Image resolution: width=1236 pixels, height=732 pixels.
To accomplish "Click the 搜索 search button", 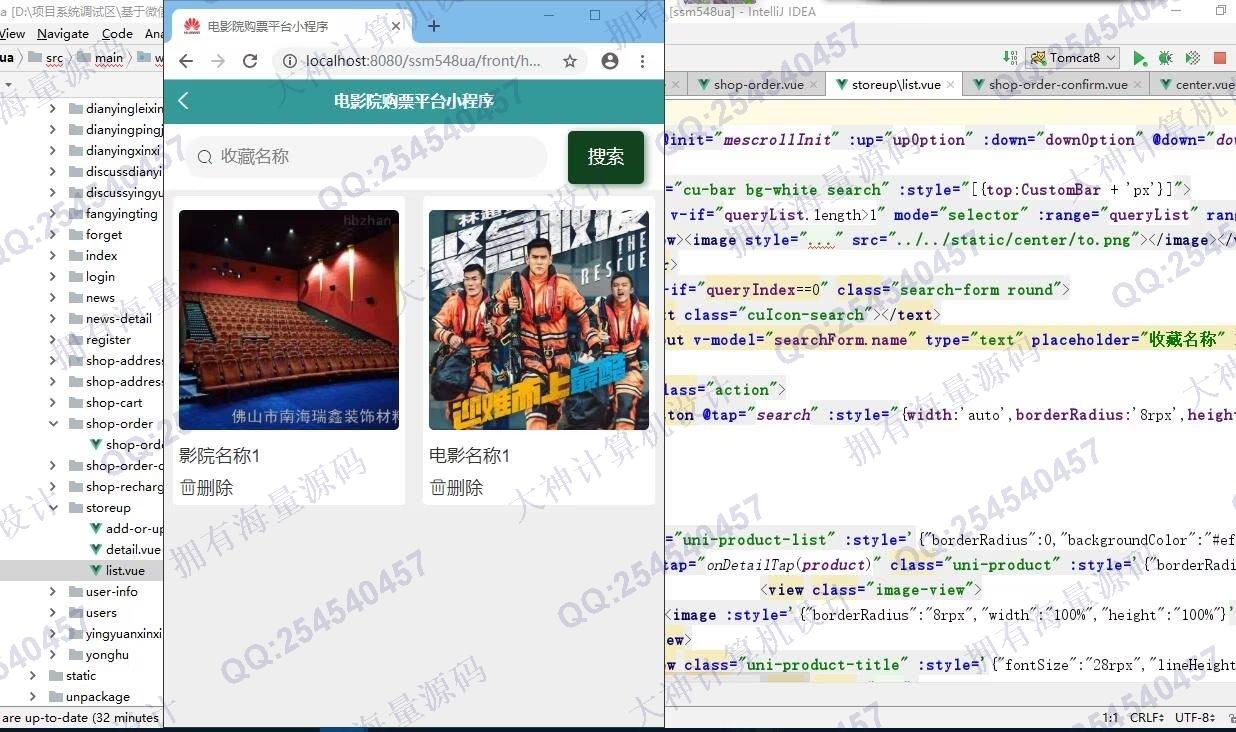I will pyautogui.click(x=606, y=157).
